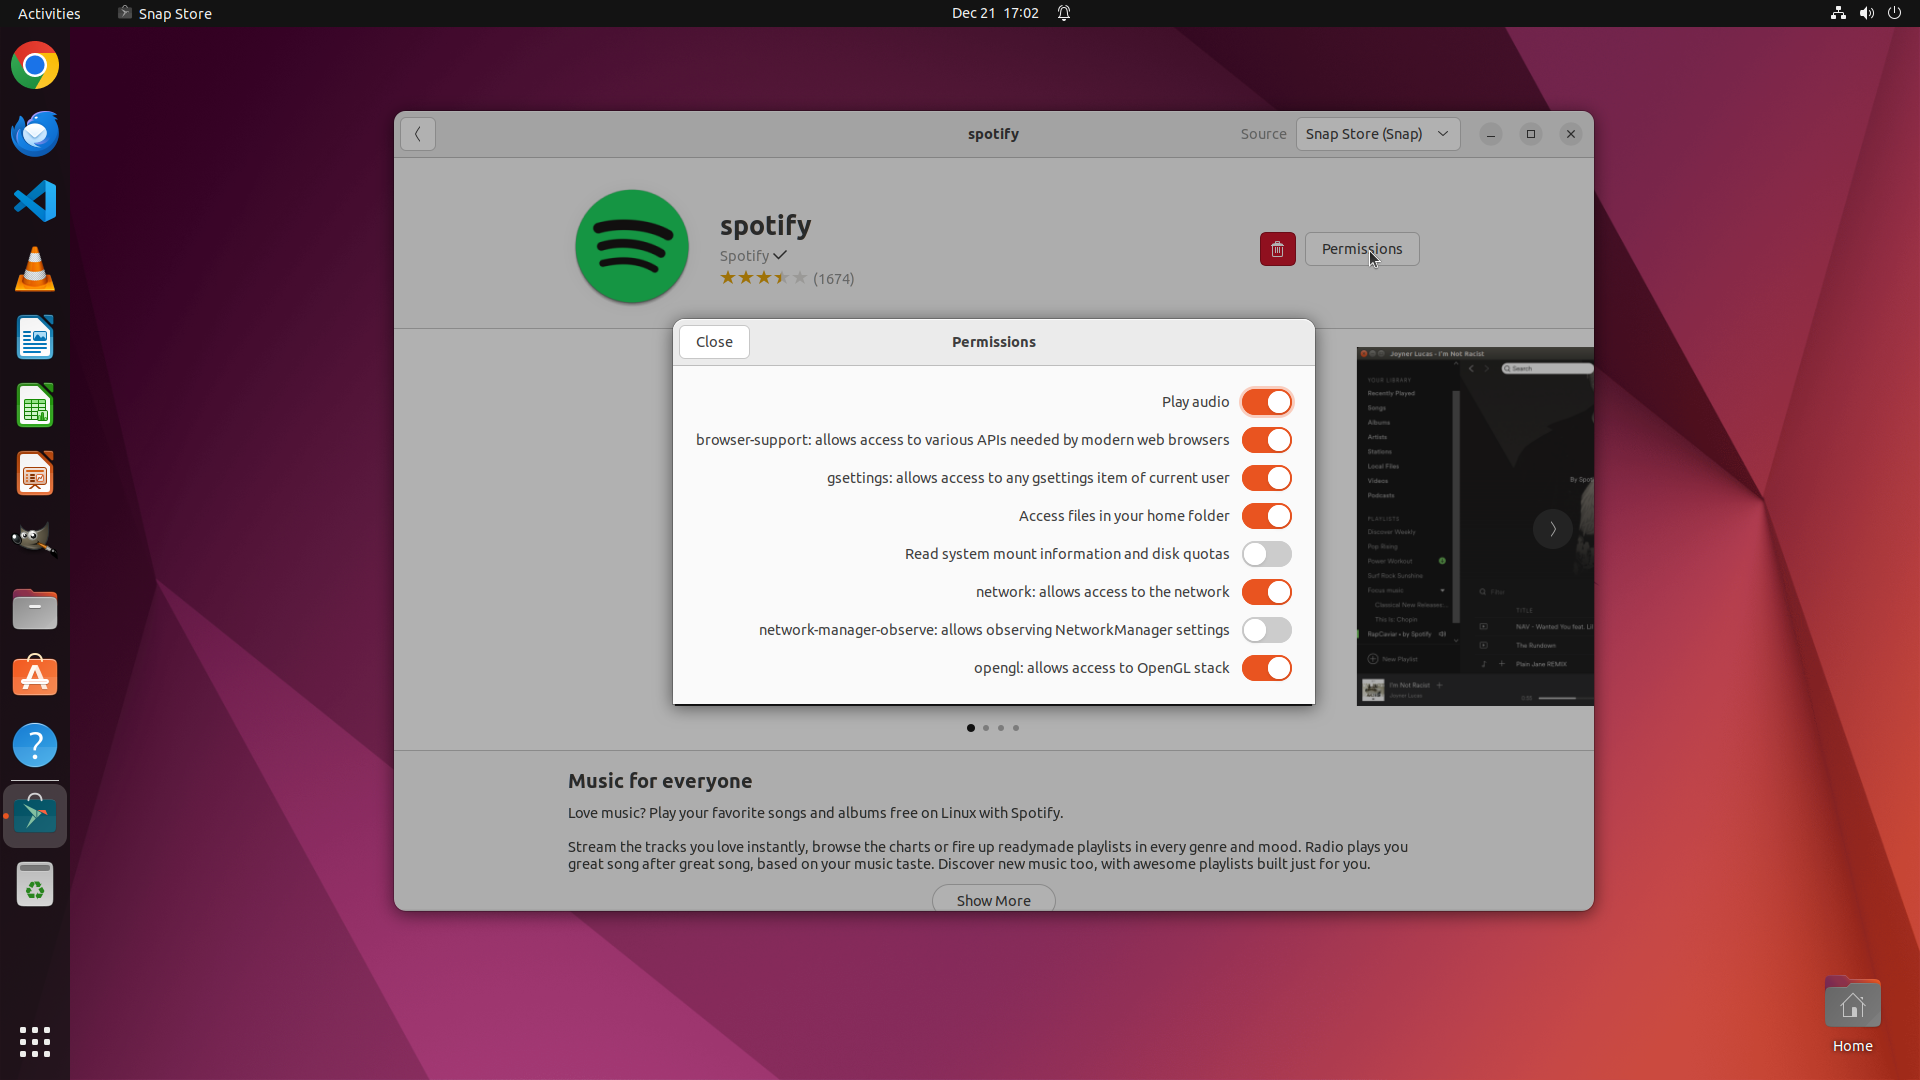Open the Activities overview

point(49,13)
